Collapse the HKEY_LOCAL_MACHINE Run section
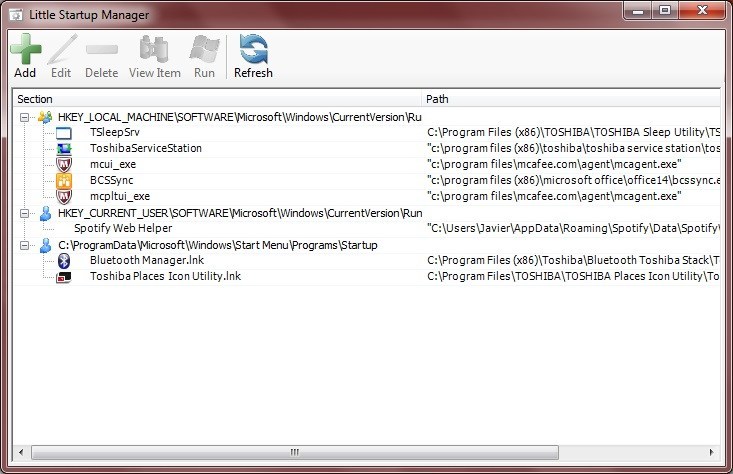 [24, 117]
